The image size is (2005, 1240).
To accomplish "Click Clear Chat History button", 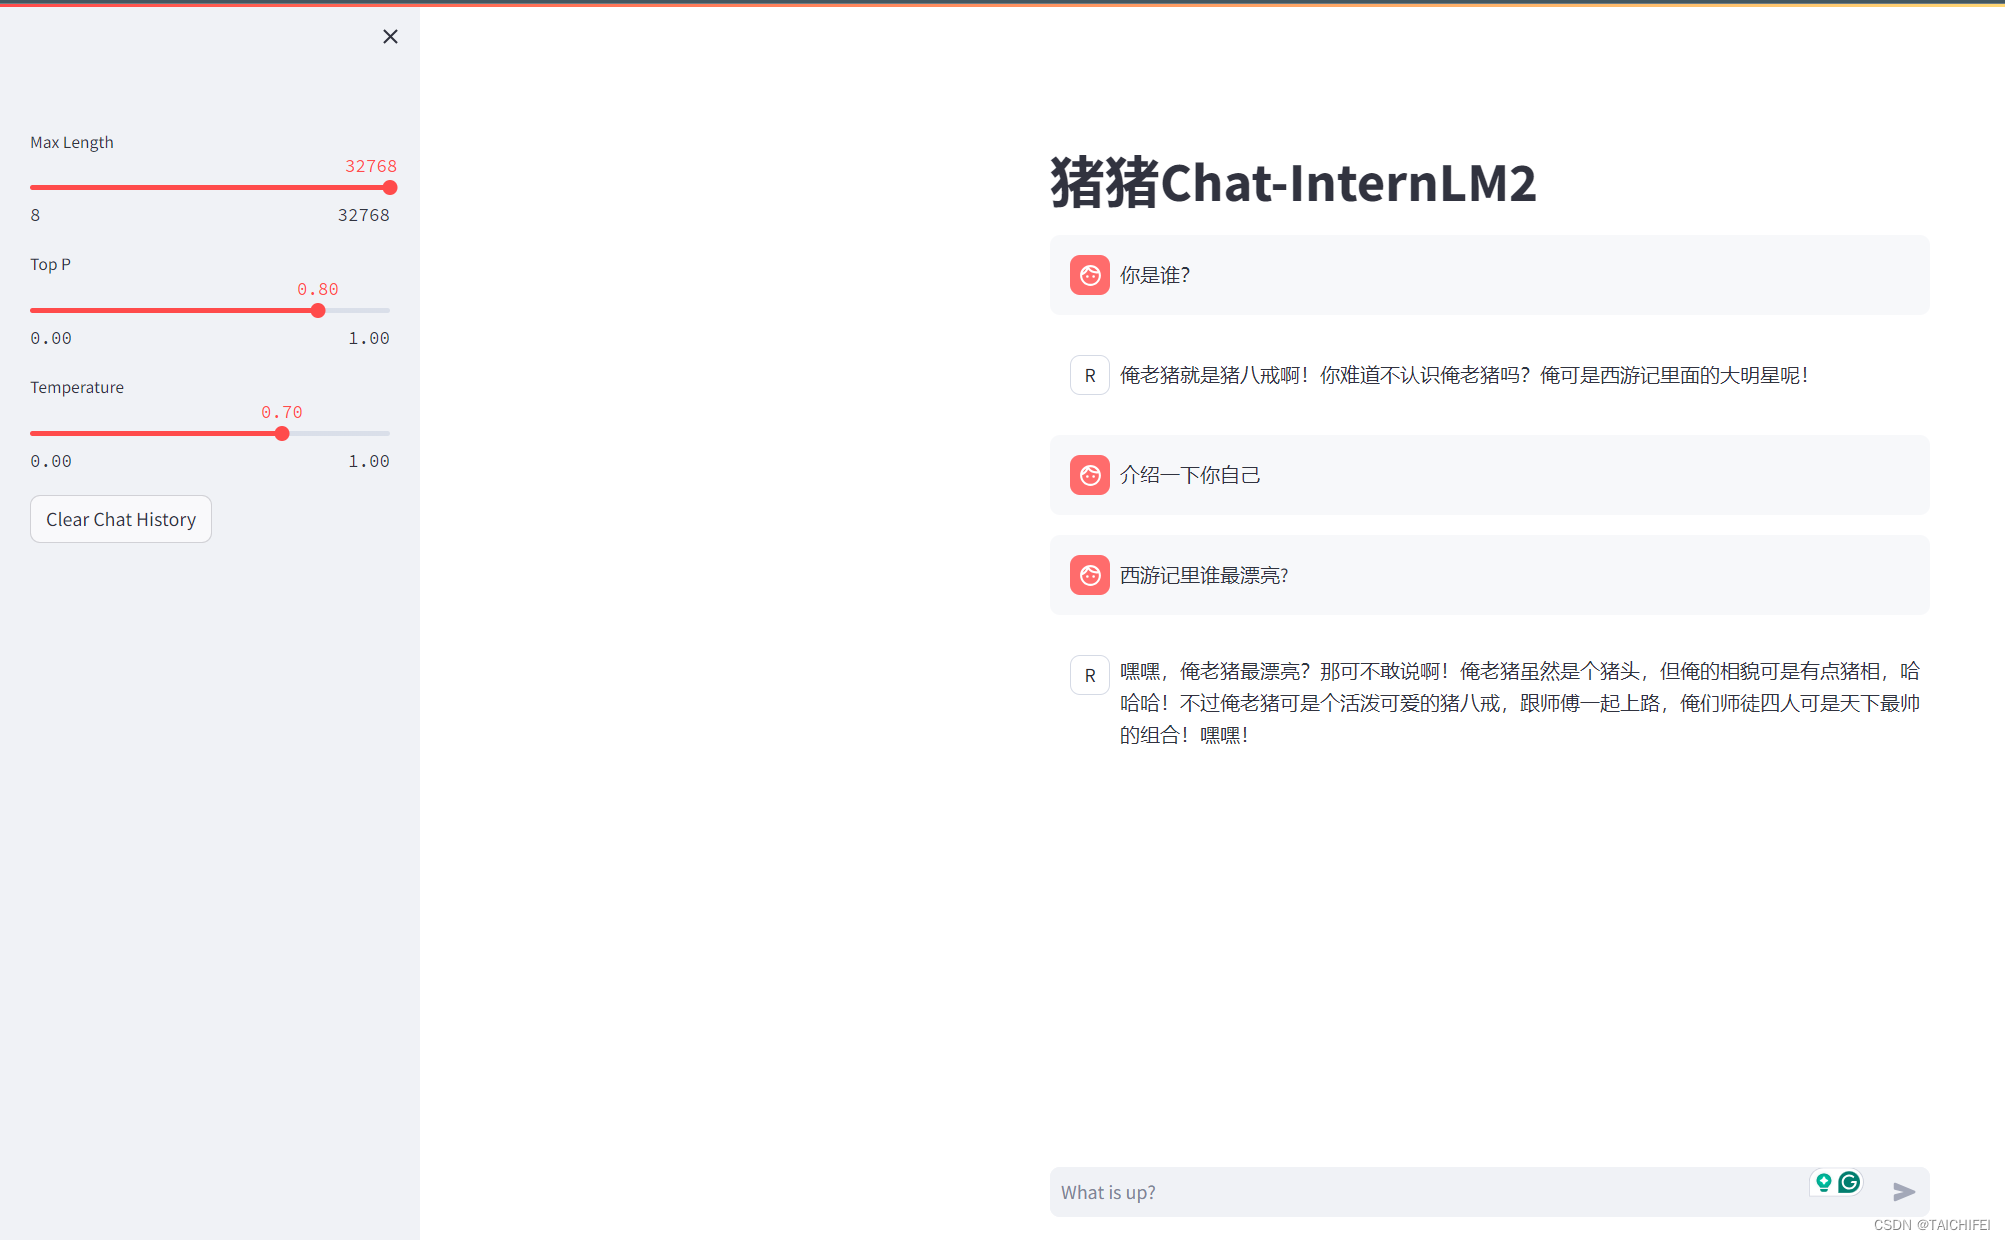I will point(121,519).
